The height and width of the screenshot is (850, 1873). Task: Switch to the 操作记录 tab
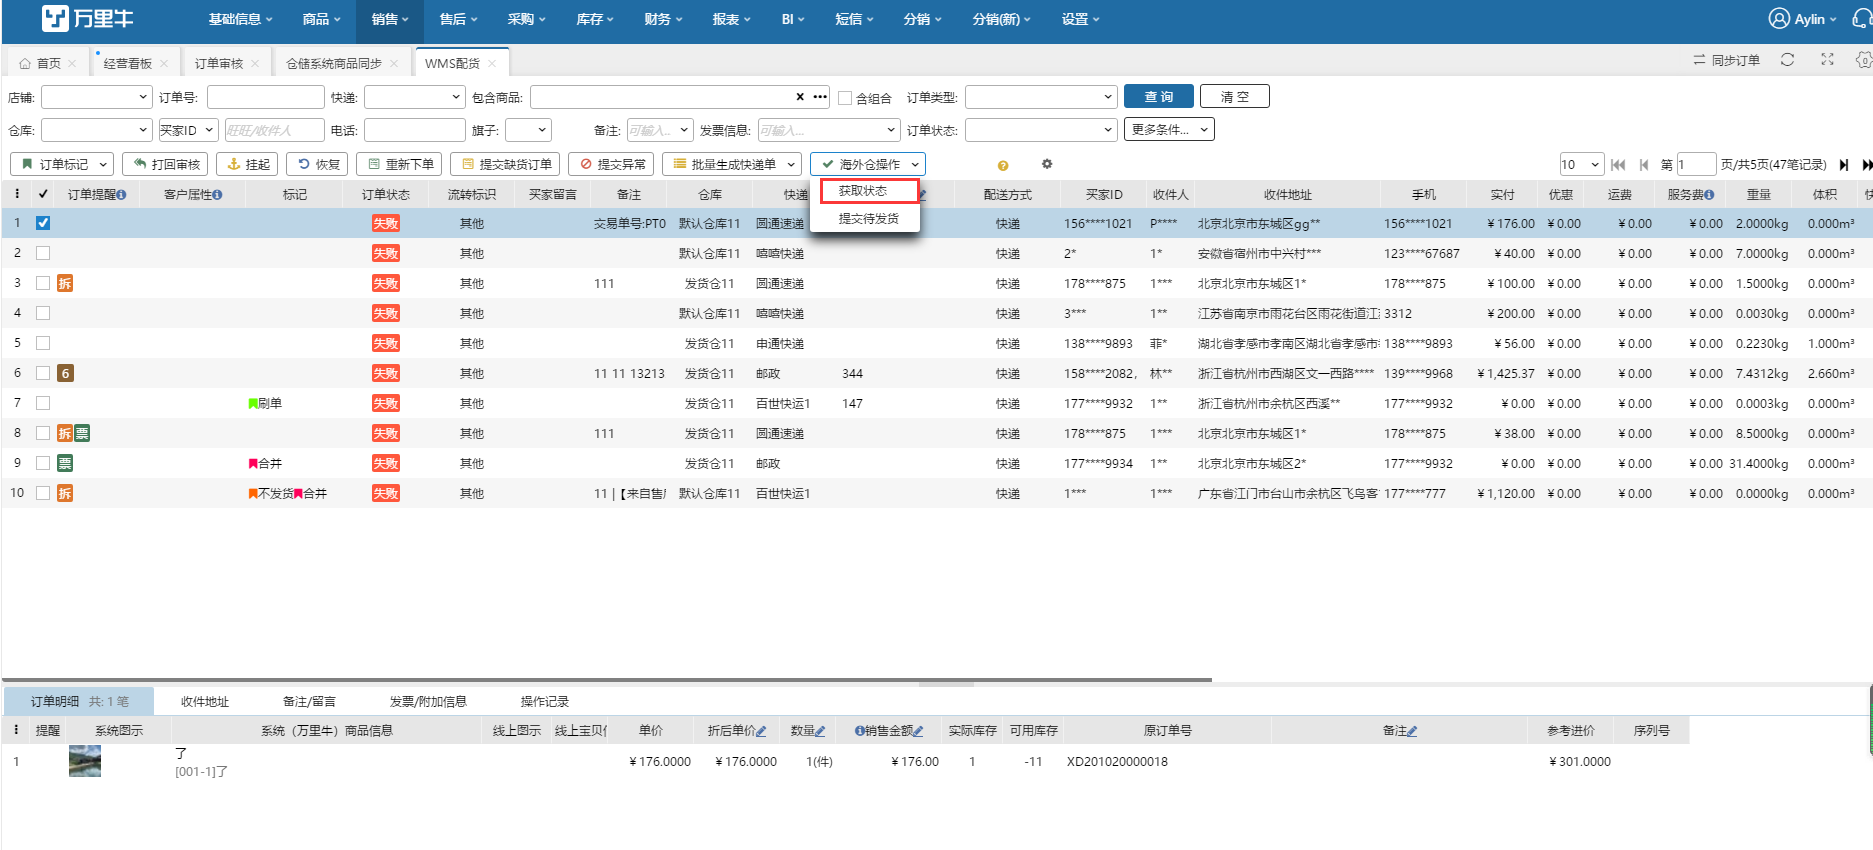click(544, 701)
